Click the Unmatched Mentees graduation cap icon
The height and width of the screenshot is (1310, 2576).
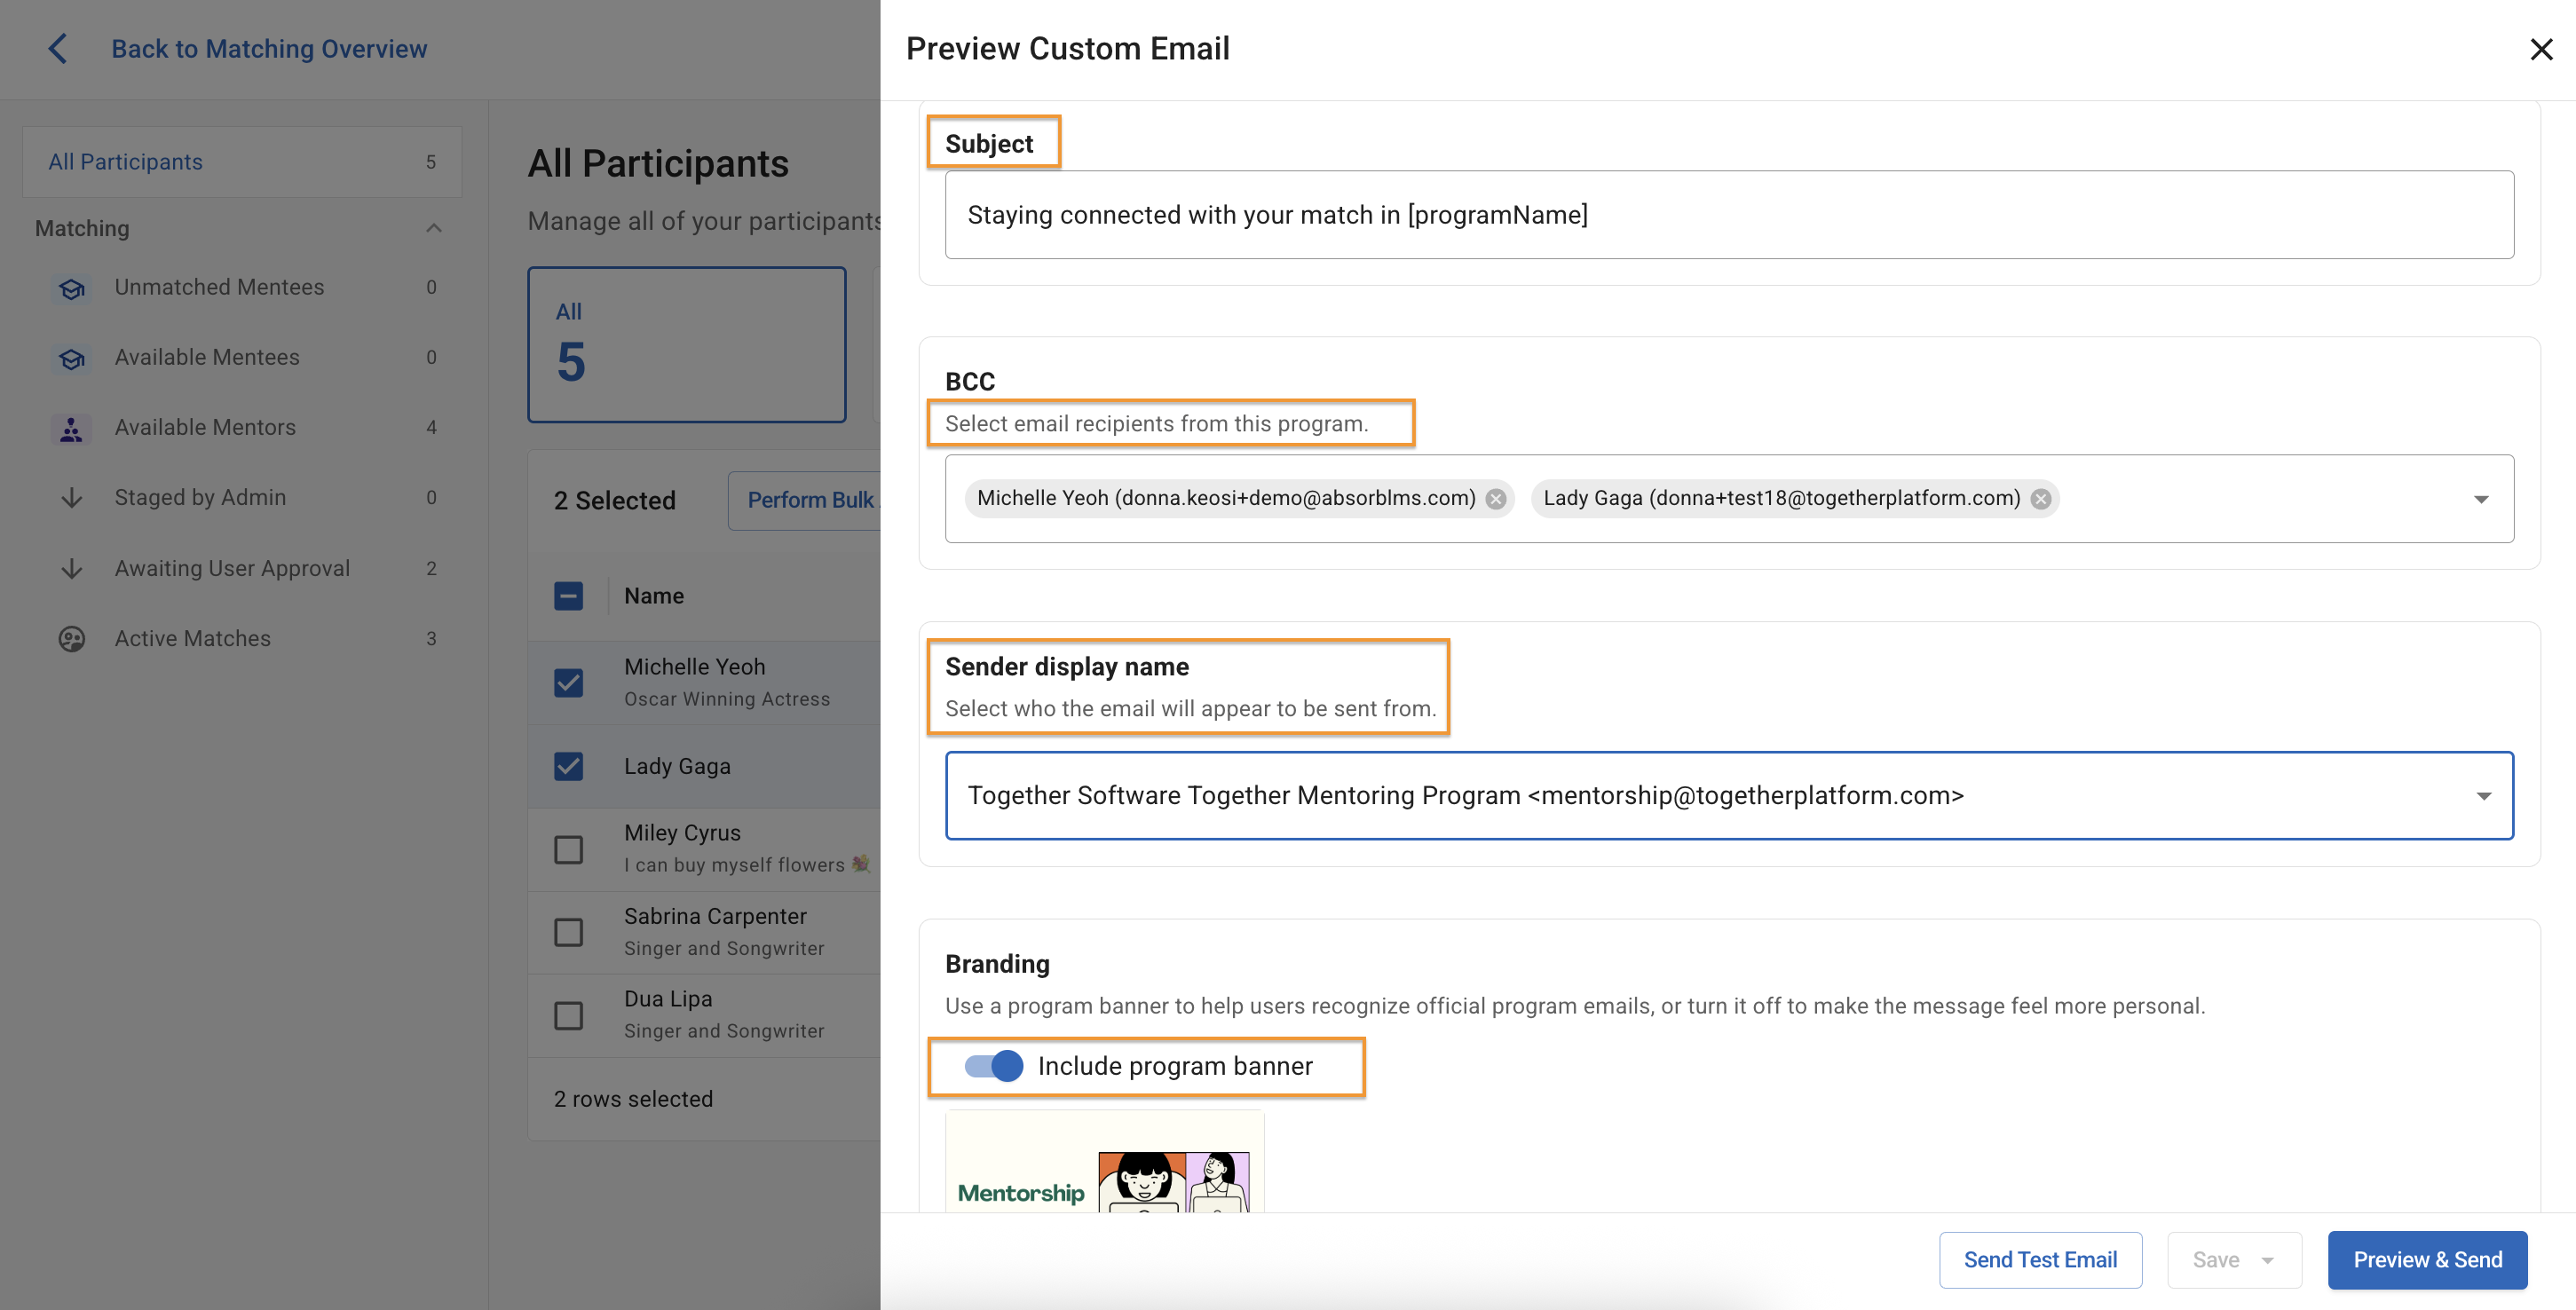tap(72, 288)
